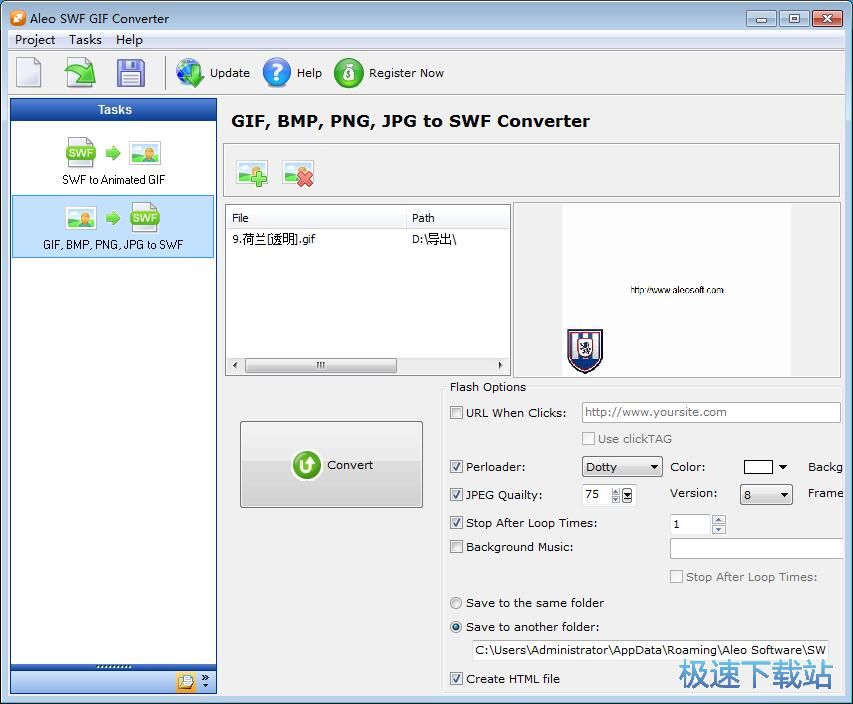
Task: Click the Path column header
Action: 458,218
